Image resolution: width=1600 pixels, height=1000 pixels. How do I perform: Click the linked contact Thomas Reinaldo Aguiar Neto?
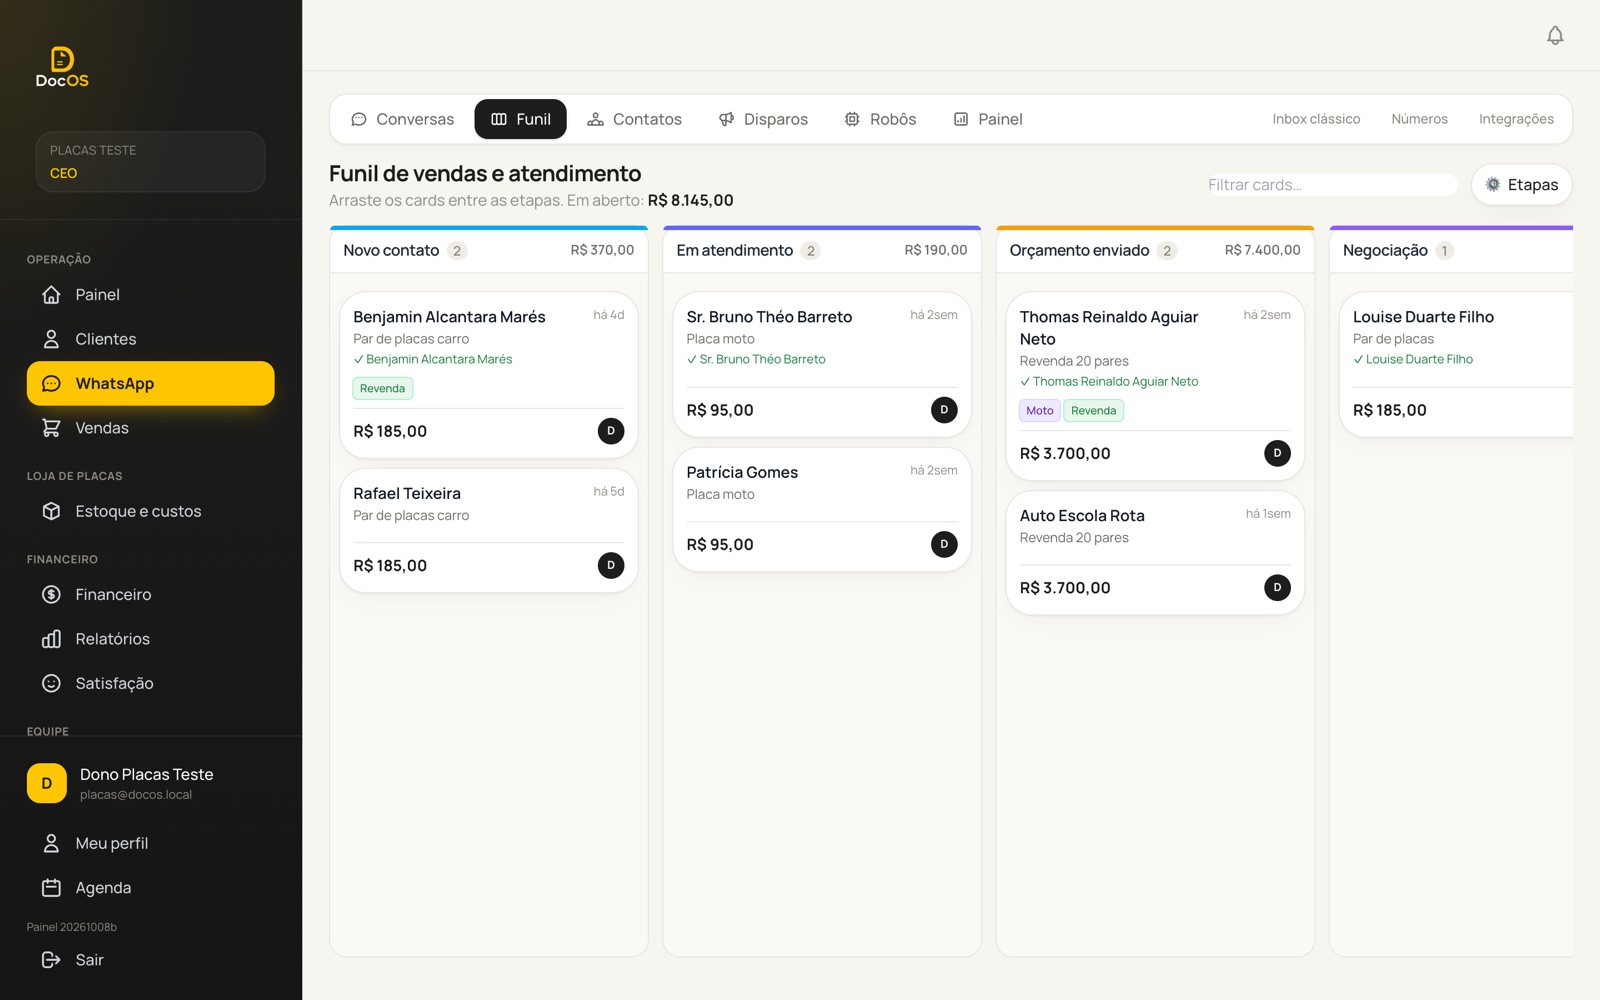click(x=1109, y=382)
